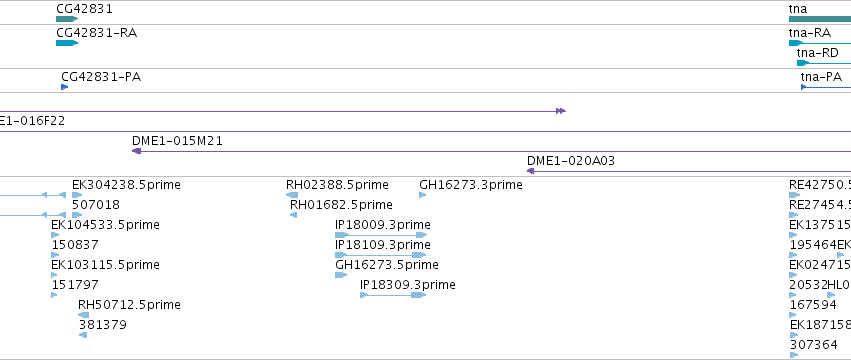The width and height of the screenshot is (851, 360).
Task: Click the RH50712.5prime EST glyph
Action: (84, 315)
